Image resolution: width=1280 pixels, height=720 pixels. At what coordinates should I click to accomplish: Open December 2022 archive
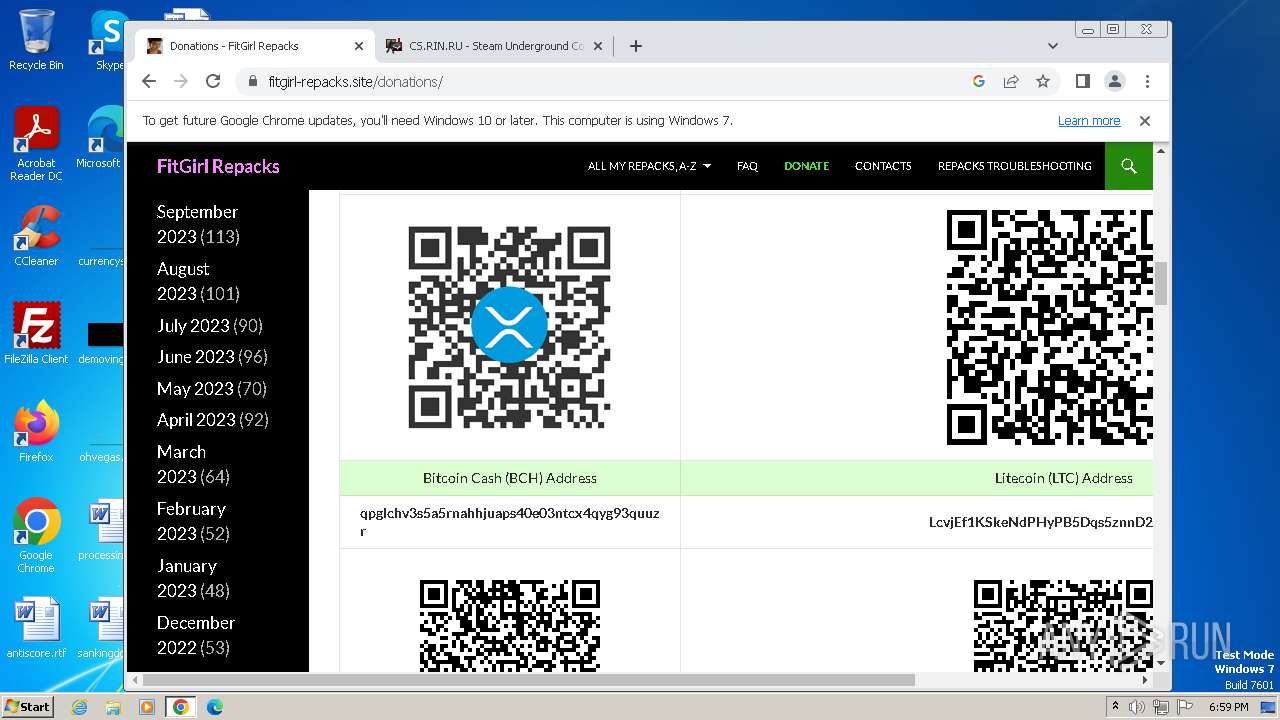196,635
